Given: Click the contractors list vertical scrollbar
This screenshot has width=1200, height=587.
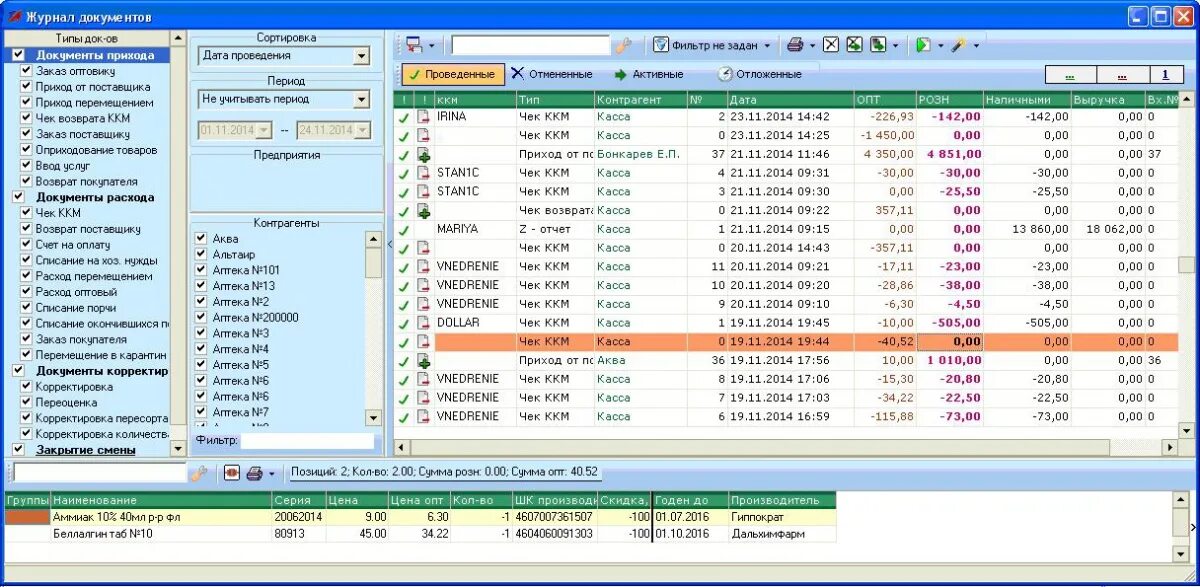Looking at the screenshot, I should coord(373,326).
